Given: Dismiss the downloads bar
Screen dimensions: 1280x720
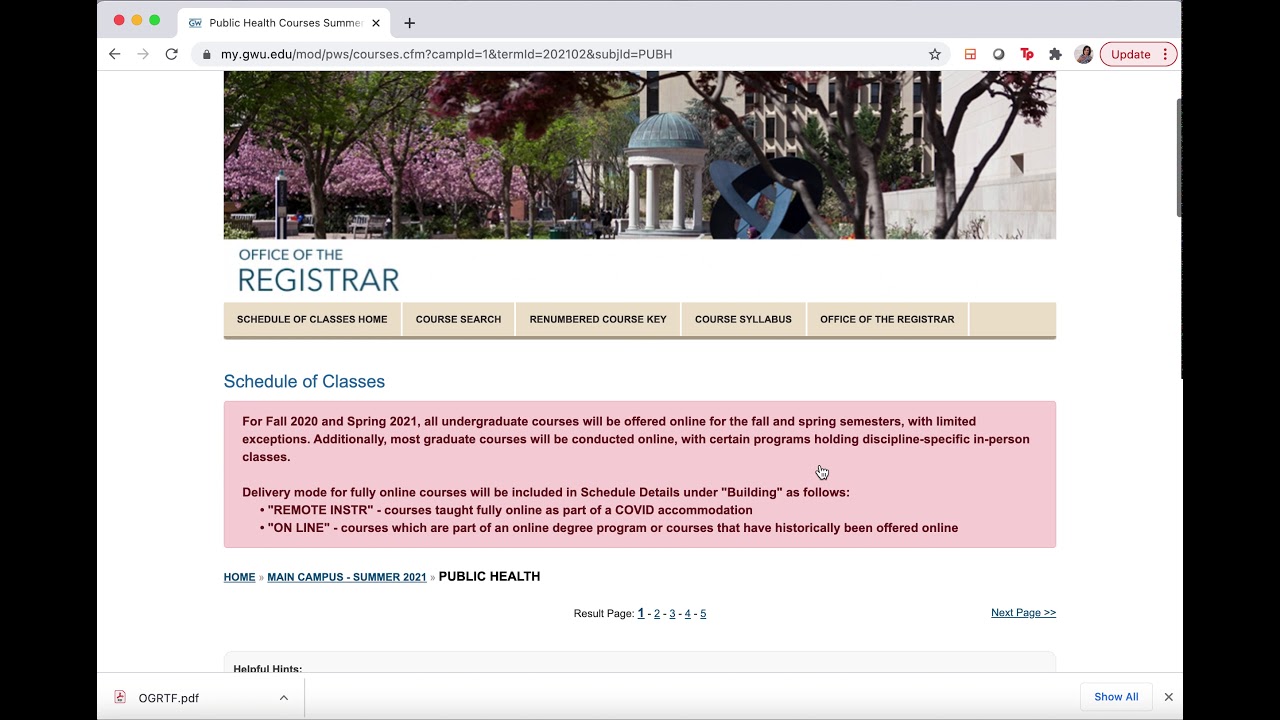Looking at the screenshot, I should (1168, 697).
